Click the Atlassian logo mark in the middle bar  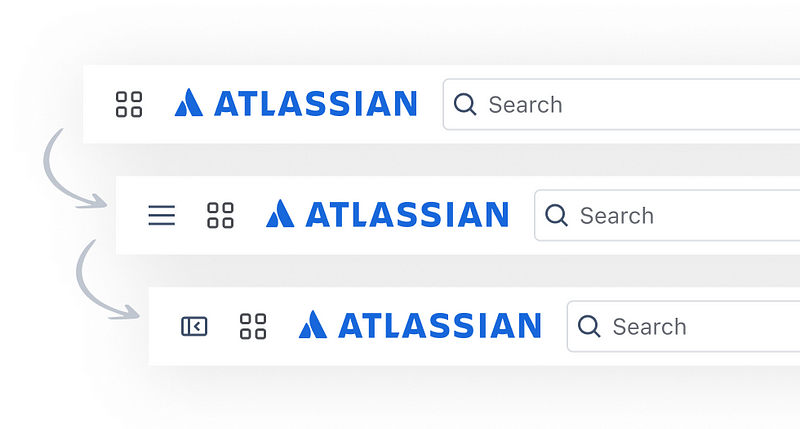pyautogui.click(x=280, y=214)
